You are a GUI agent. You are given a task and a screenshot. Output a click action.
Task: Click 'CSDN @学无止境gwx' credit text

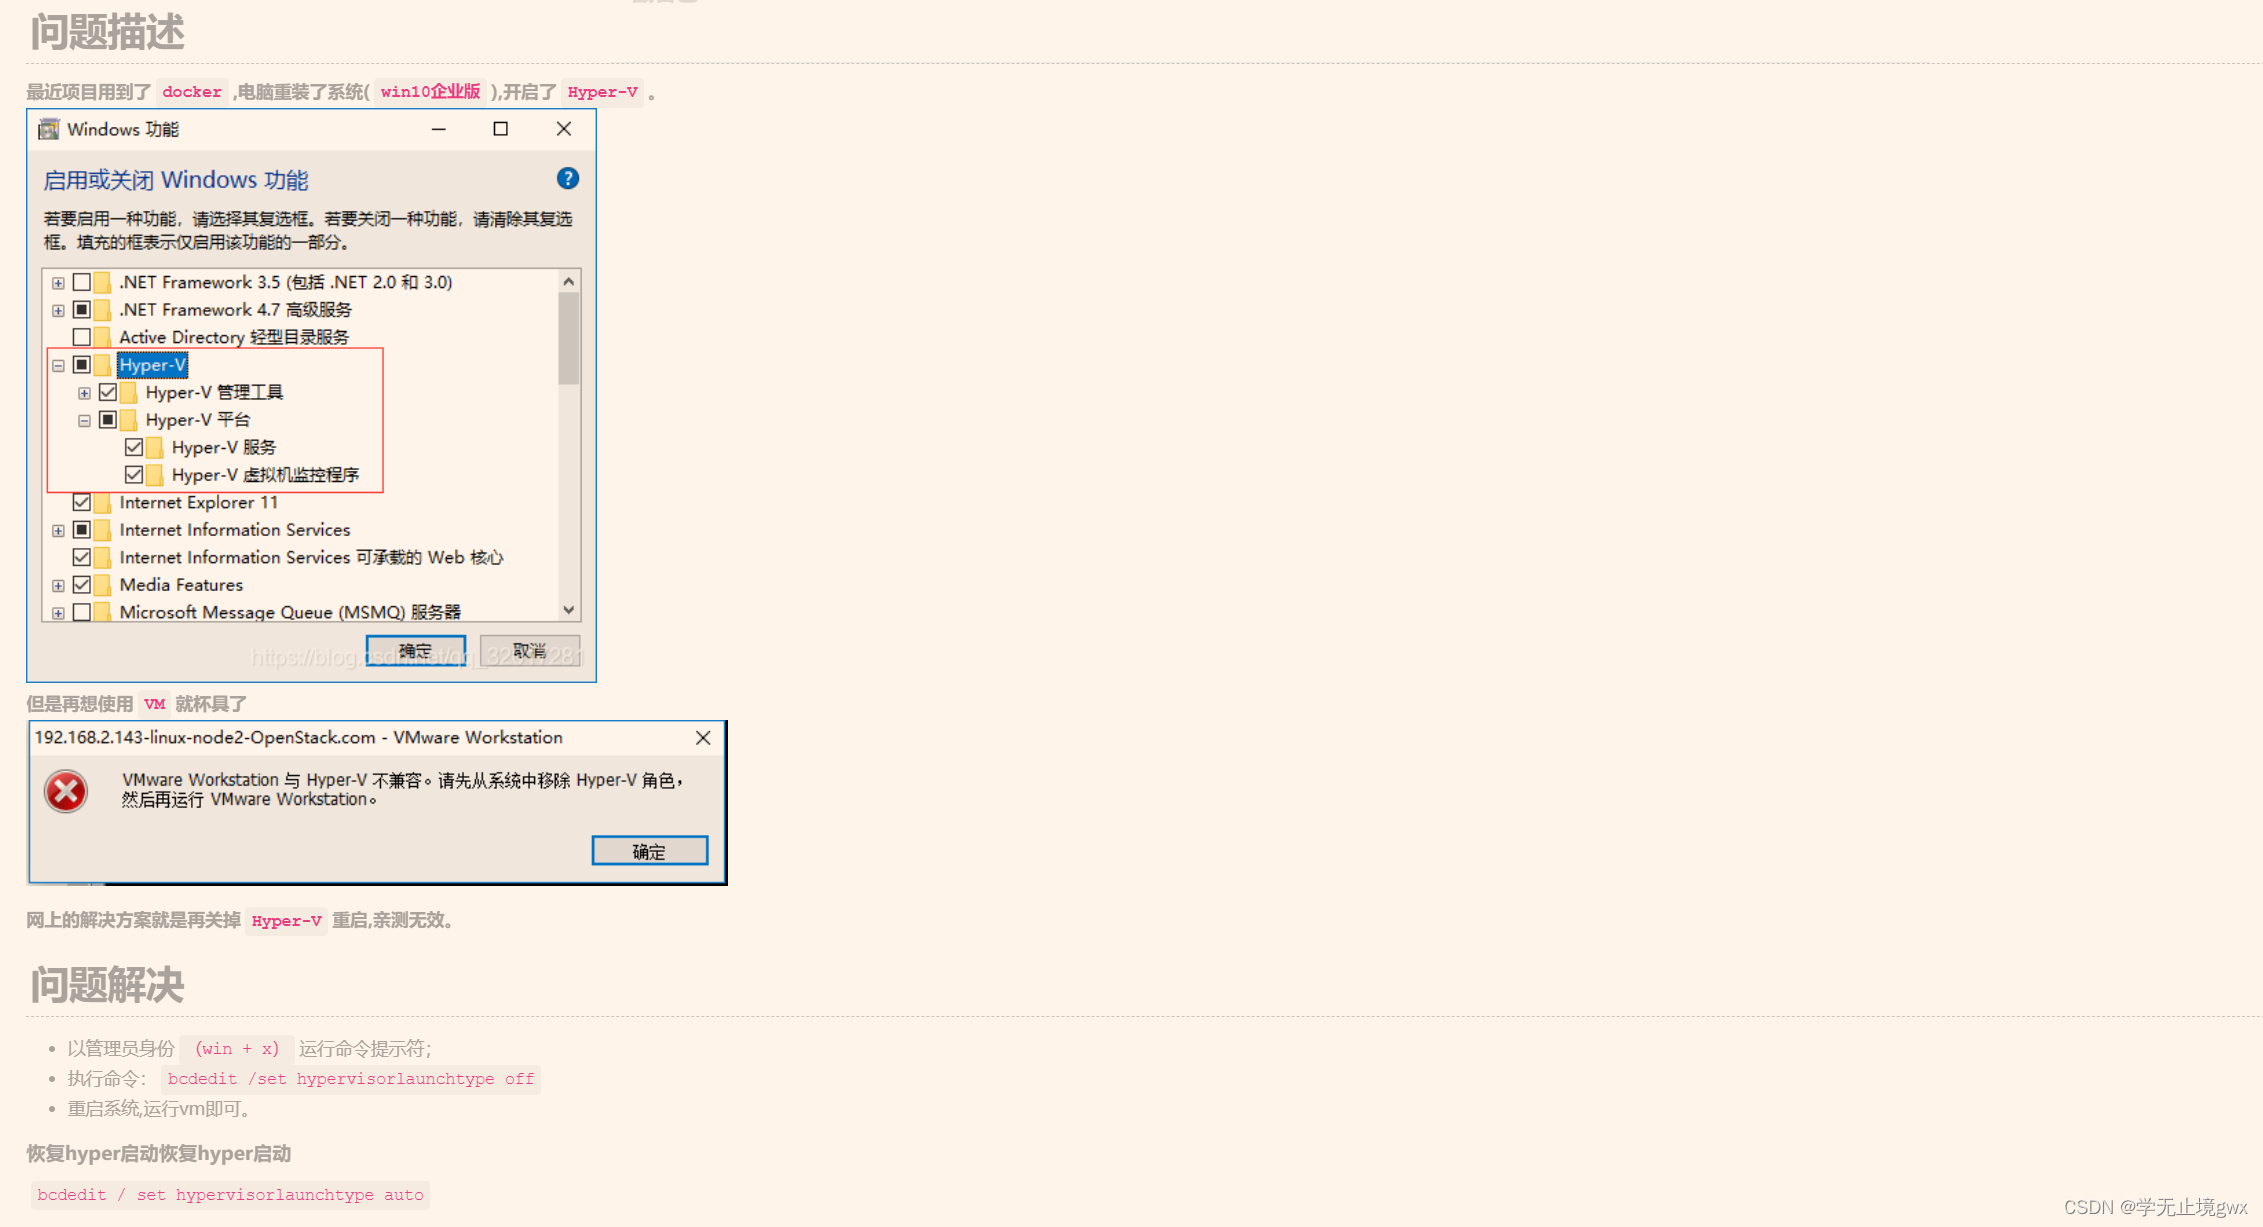tap(2155, 1207)
